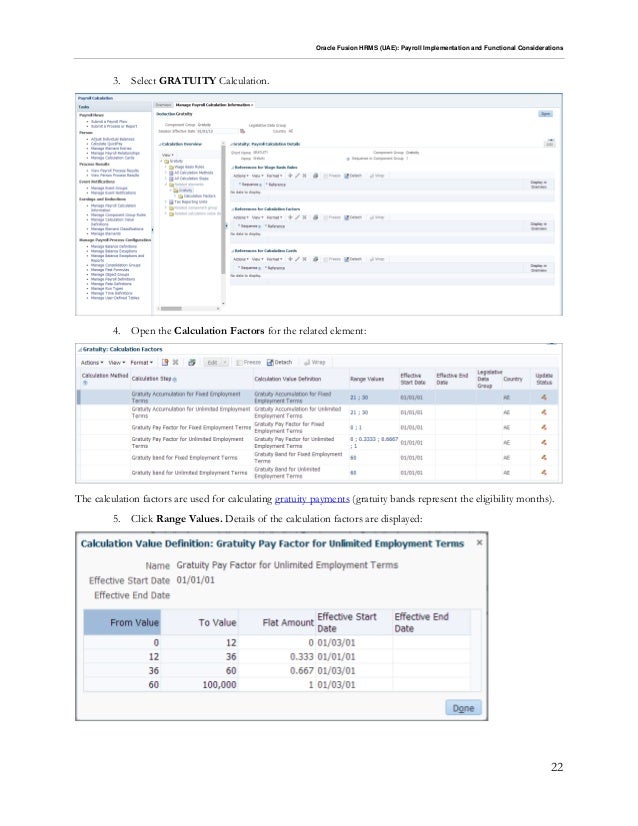Click update status icon for Gratuity band for Fixed Employment Terms

click(544, 457)
